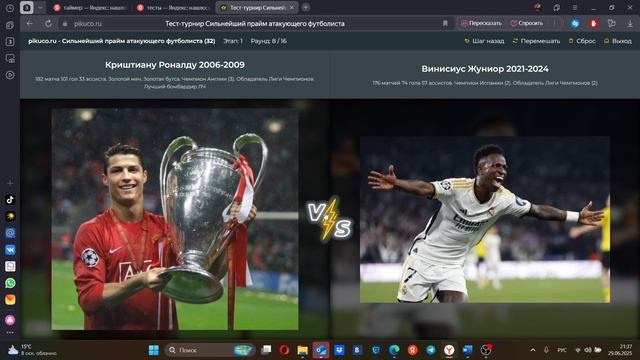Screen dimensions: 640x360
Task: Open a new tab with plus button
Action: click(306, 7)
